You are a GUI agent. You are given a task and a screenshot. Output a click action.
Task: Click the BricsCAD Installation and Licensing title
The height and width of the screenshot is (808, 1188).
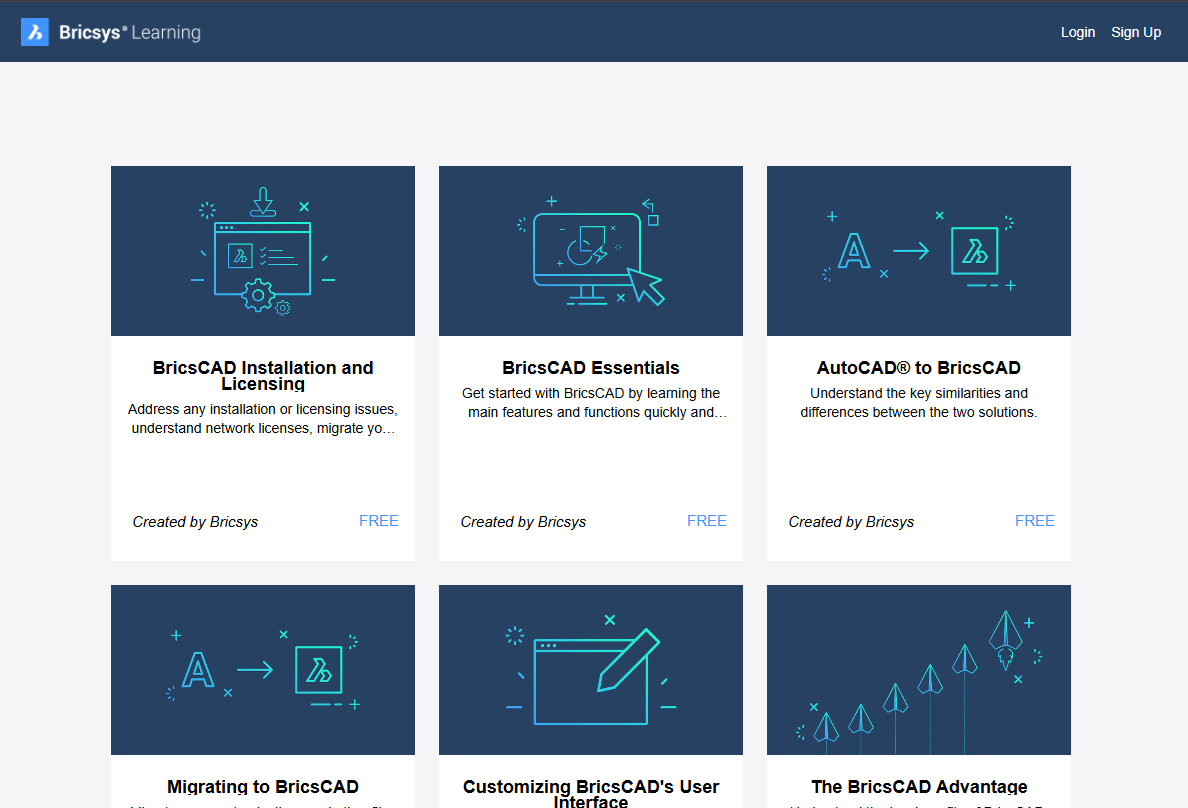263,376
